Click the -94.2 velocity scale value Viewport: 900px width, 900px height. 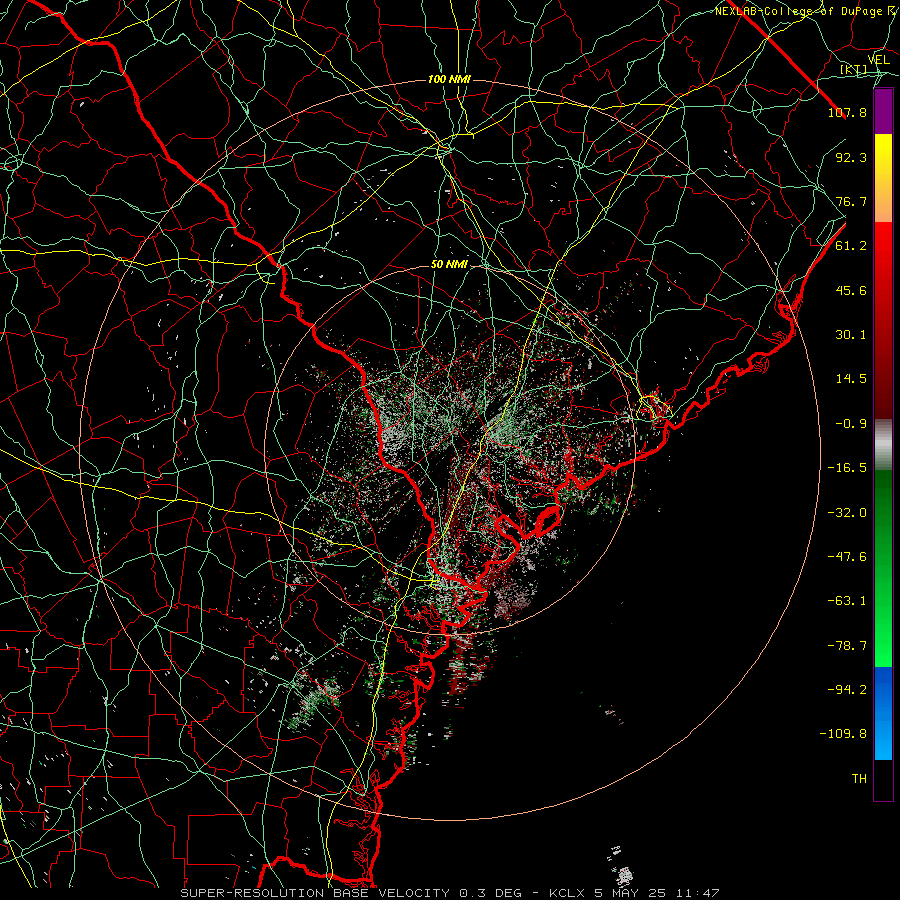pyautogui.click(x=847, y=690)
